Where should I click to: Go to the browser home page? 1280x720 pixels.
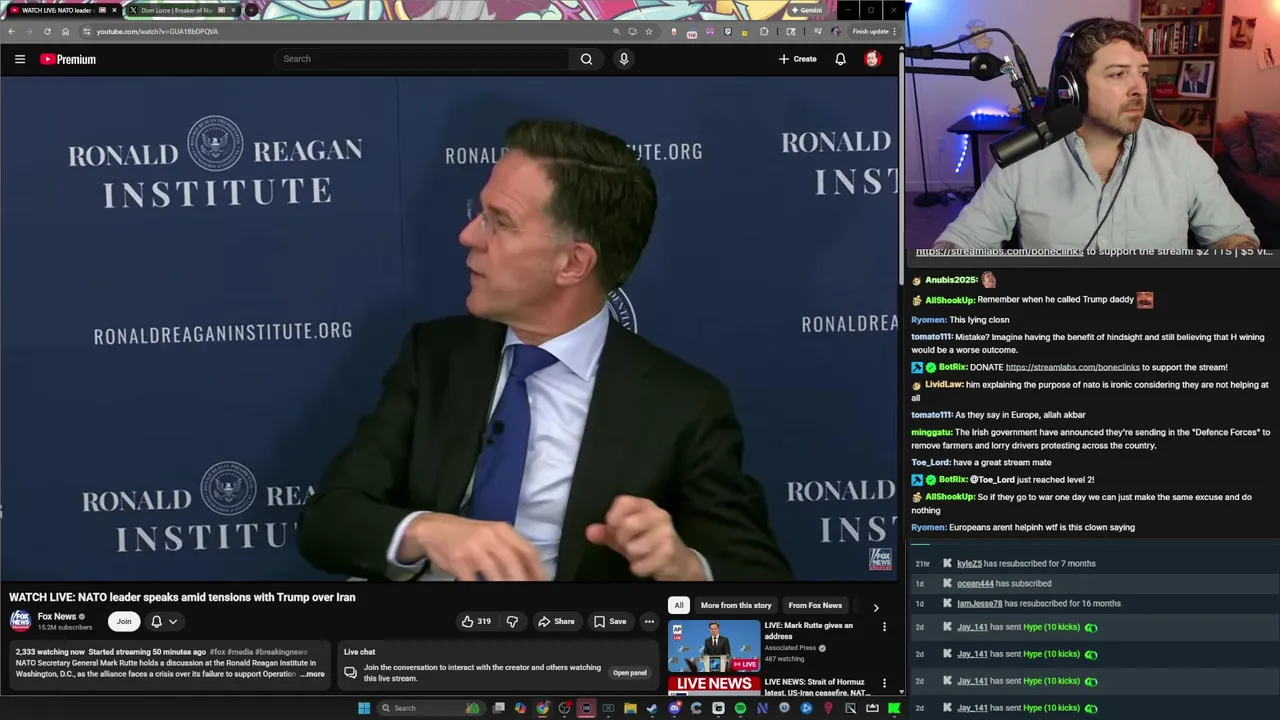pyautogui.click(x=65, y=31)
